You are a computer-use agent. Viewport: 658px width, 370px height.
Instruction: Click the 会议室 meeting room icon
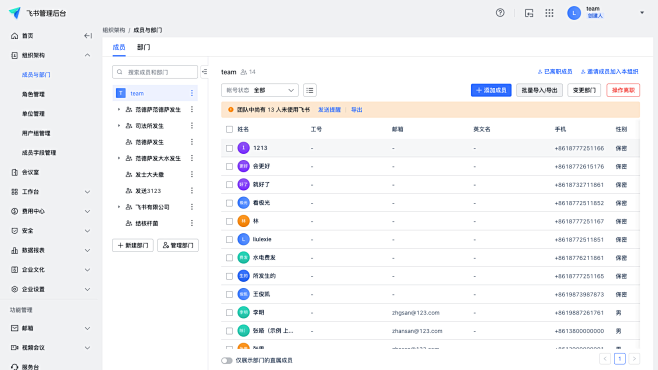tap(15, 172)
